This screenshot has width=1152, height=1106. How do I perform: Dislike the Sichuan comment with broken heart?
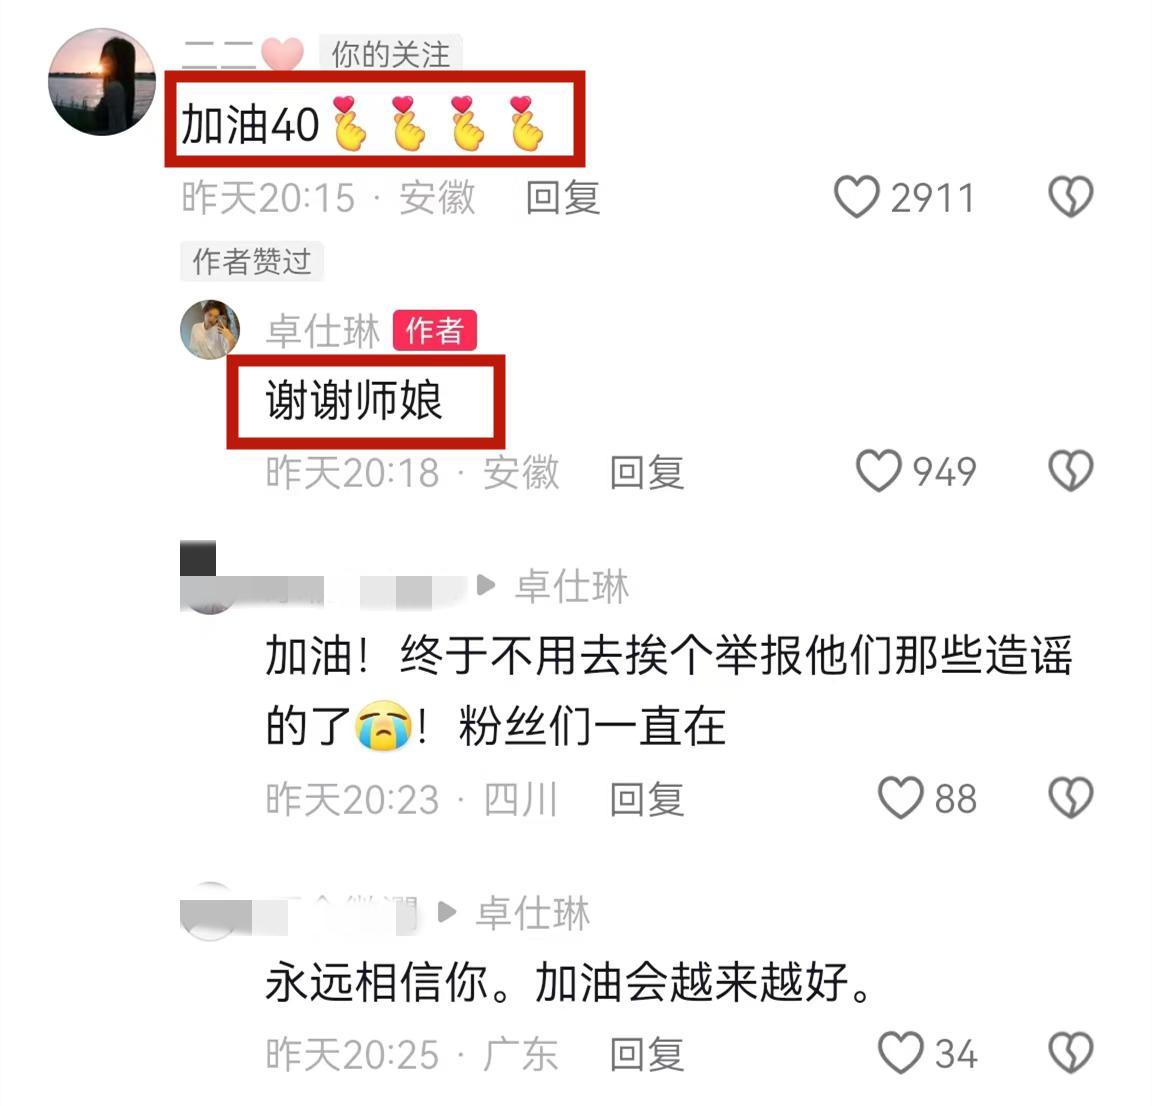click(x=1070, y=798)
